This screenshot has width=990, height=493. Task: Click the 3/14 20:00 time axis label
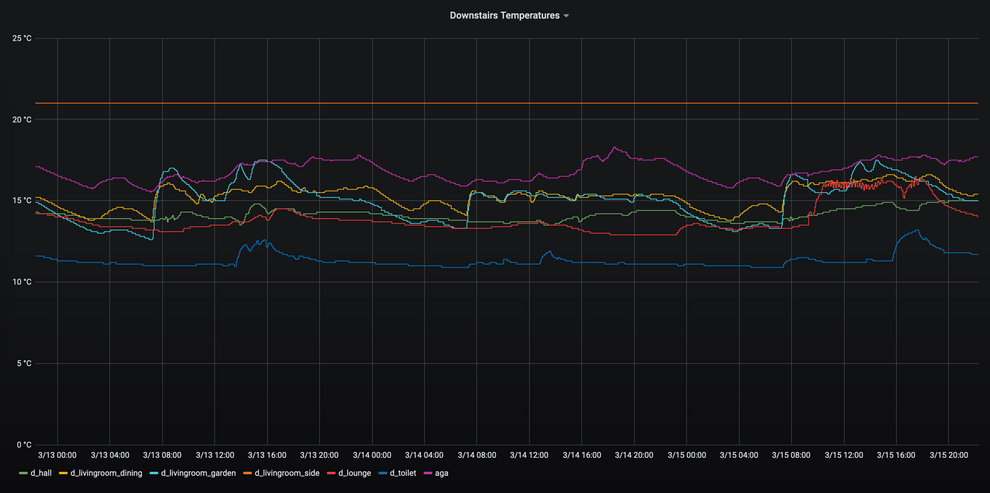tap(634, 454)
